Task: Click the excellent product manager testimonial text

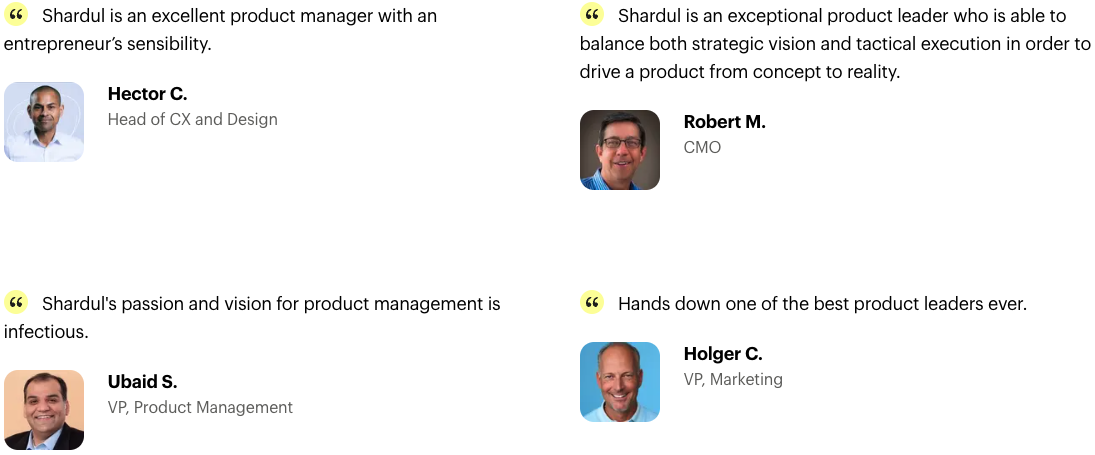Action: (221, 29)
